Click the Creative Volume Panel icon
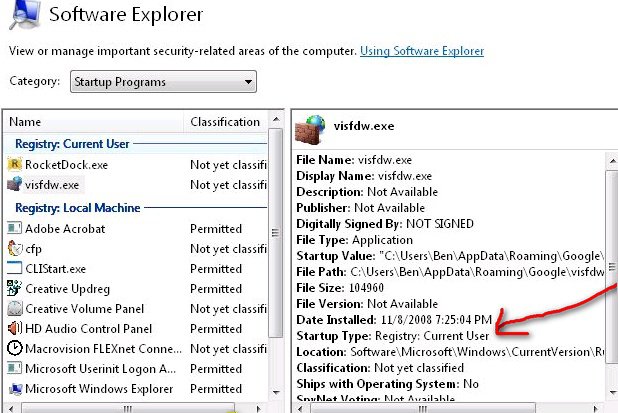Viewport: 618px width, 413px height. click(x=15, y=308)
